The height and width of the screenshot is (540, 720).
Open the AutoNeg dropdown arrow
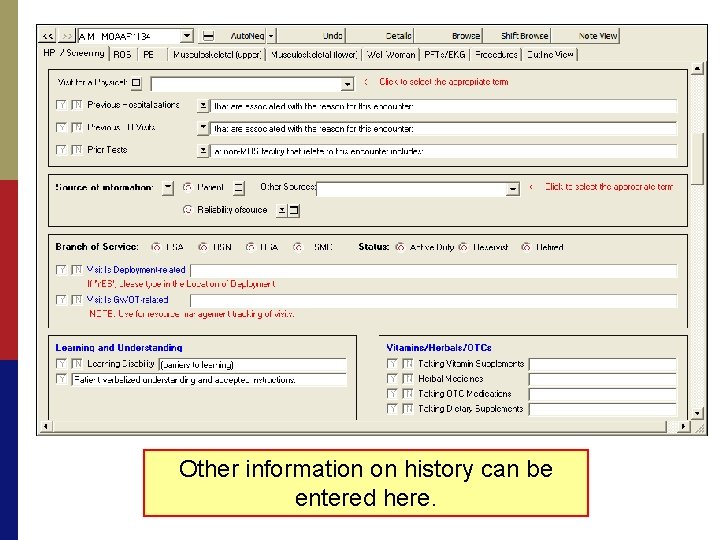(271, 36)
